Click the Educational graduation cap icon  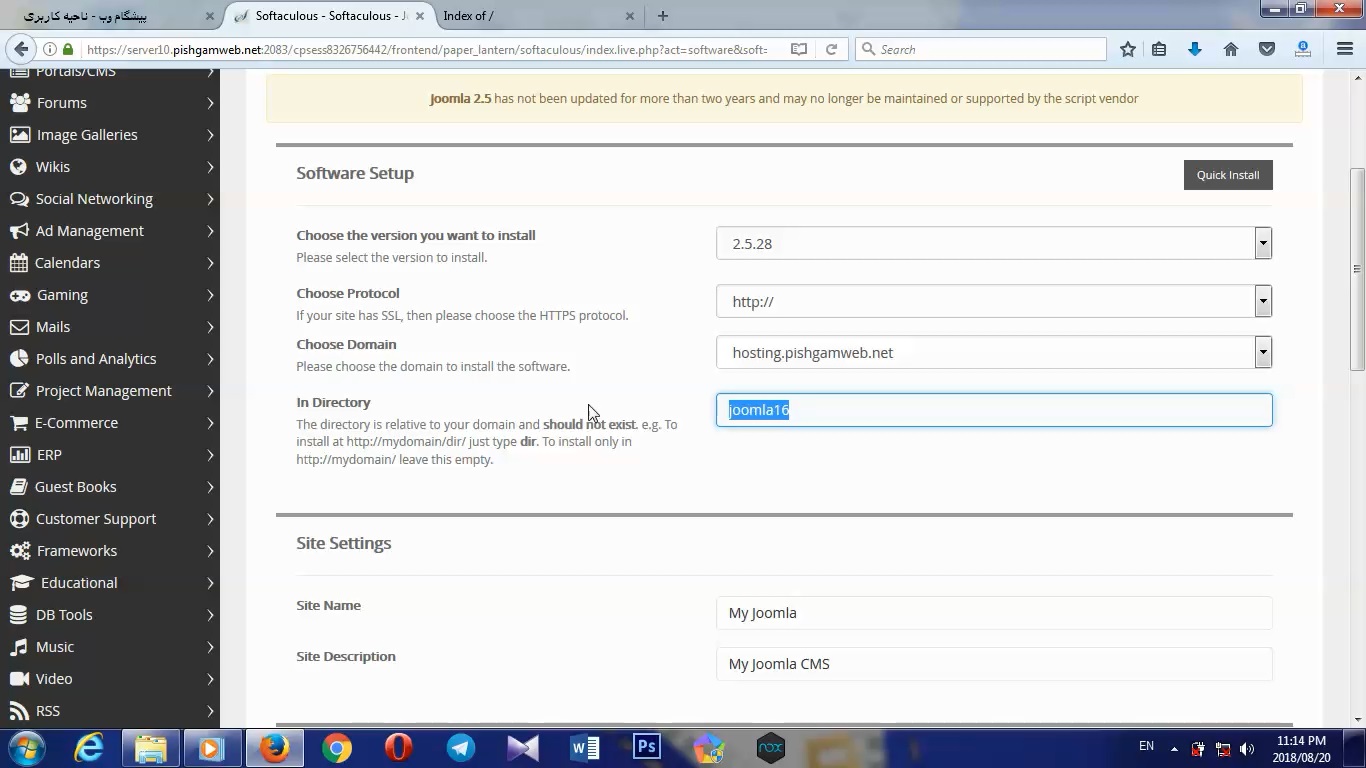(21, 583)
